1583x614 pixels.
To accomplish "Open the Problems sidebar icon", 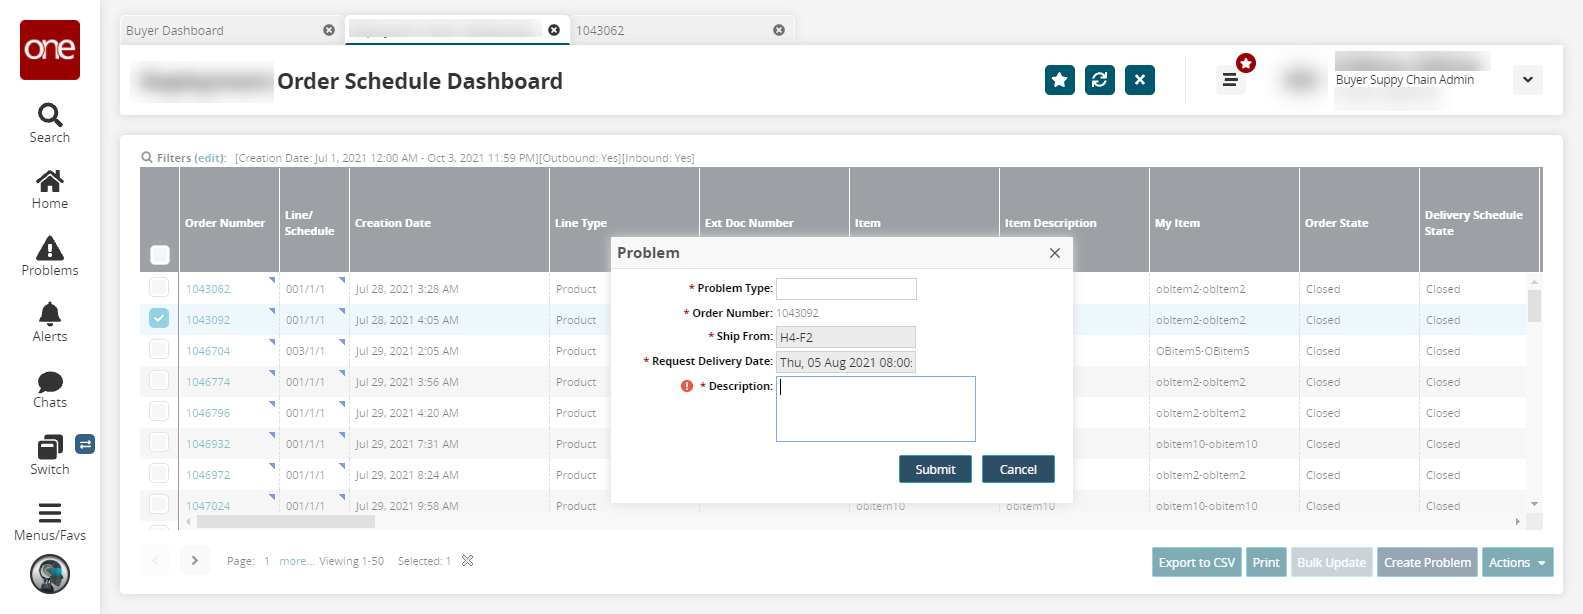I will (50, 256).
